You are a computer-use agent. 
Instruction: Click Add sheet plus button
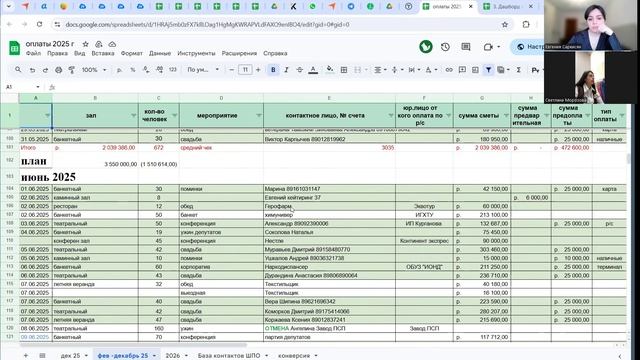(x=26, y=356)
